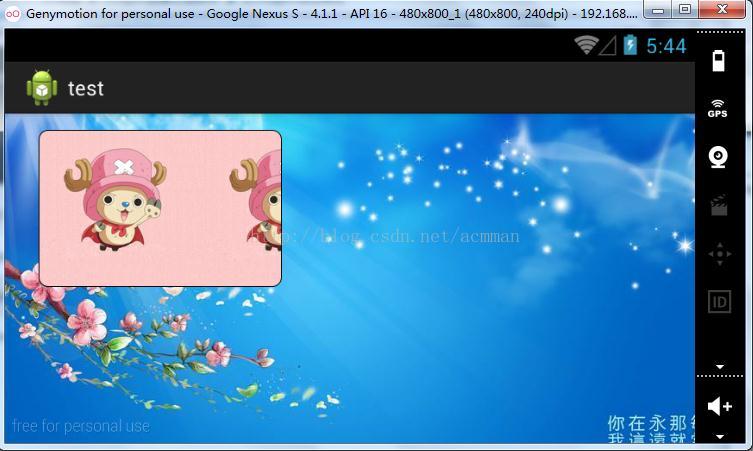Minimize the Genymotion window

click(658, 10)
